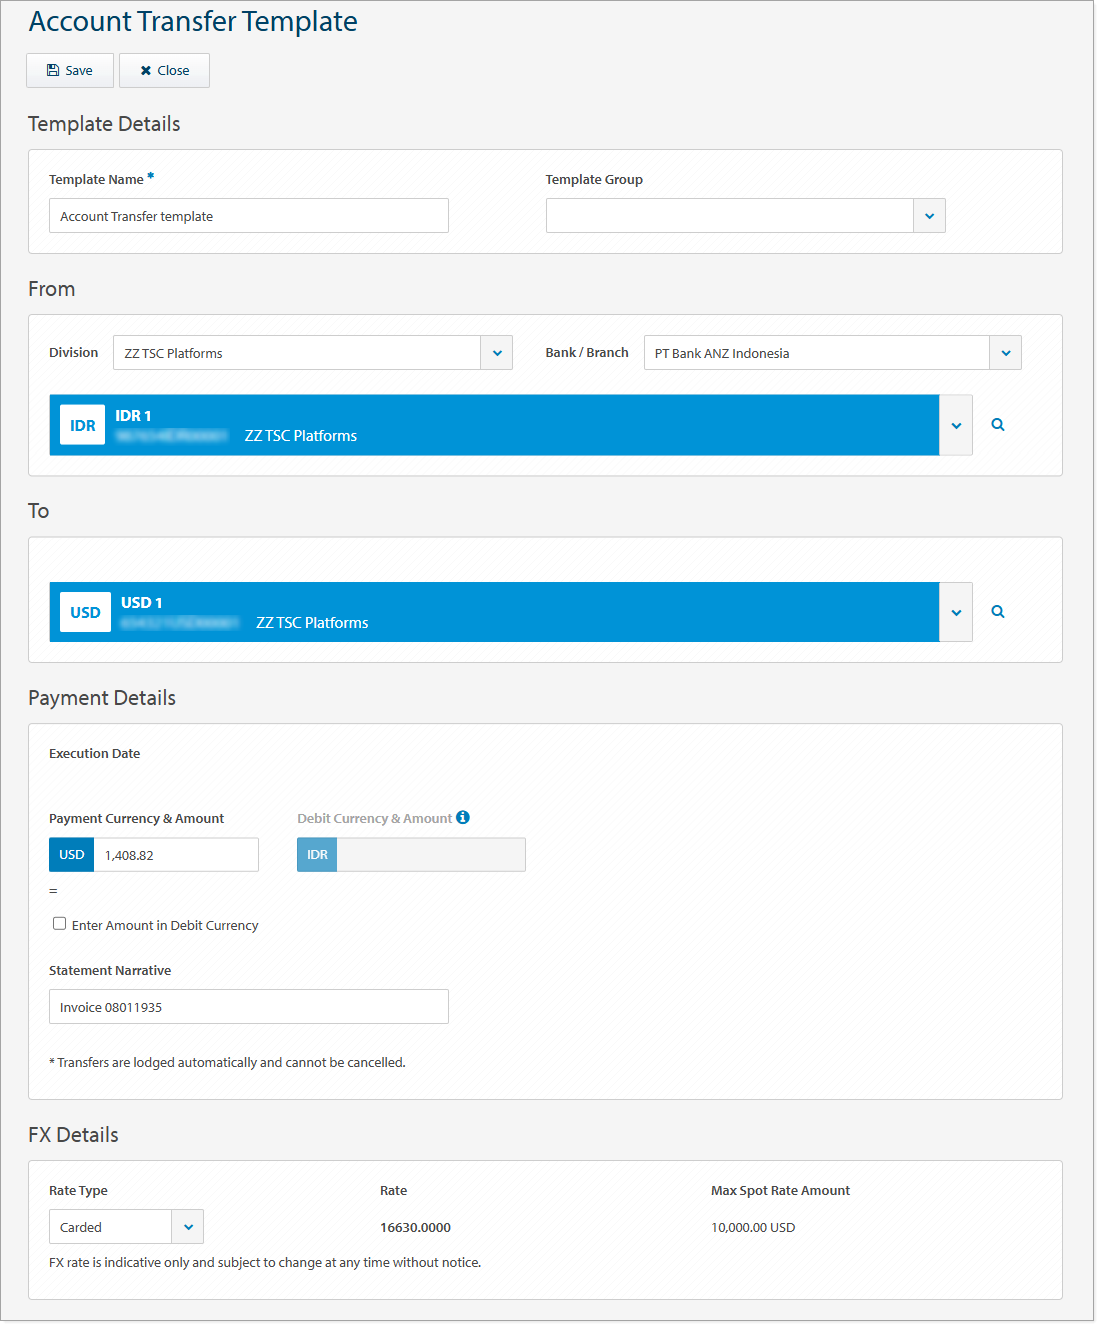Screen dimensions: 1100x1327
Task: Open the search icon beside the From account
Action: coord(997,424)
